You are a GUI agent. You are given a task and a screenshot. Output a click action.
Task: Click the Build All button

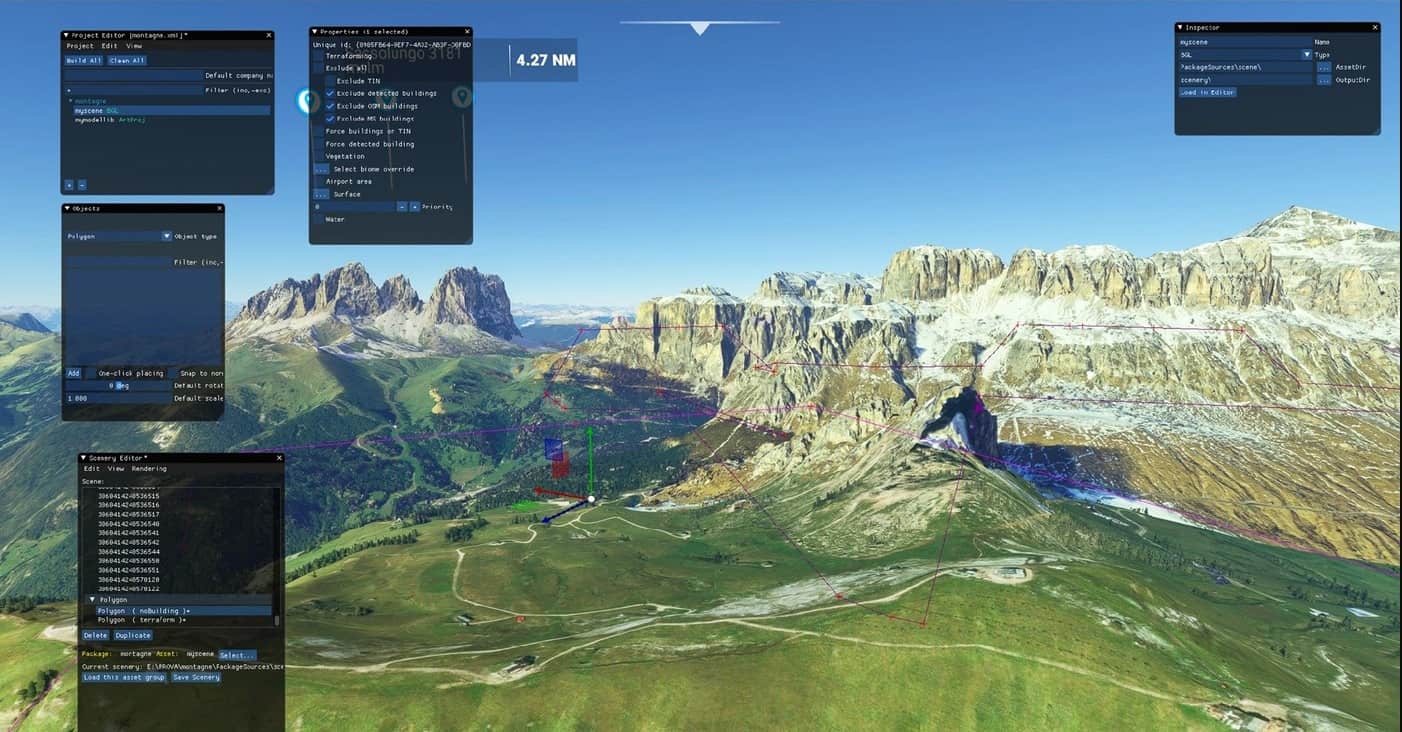(84, 60)
